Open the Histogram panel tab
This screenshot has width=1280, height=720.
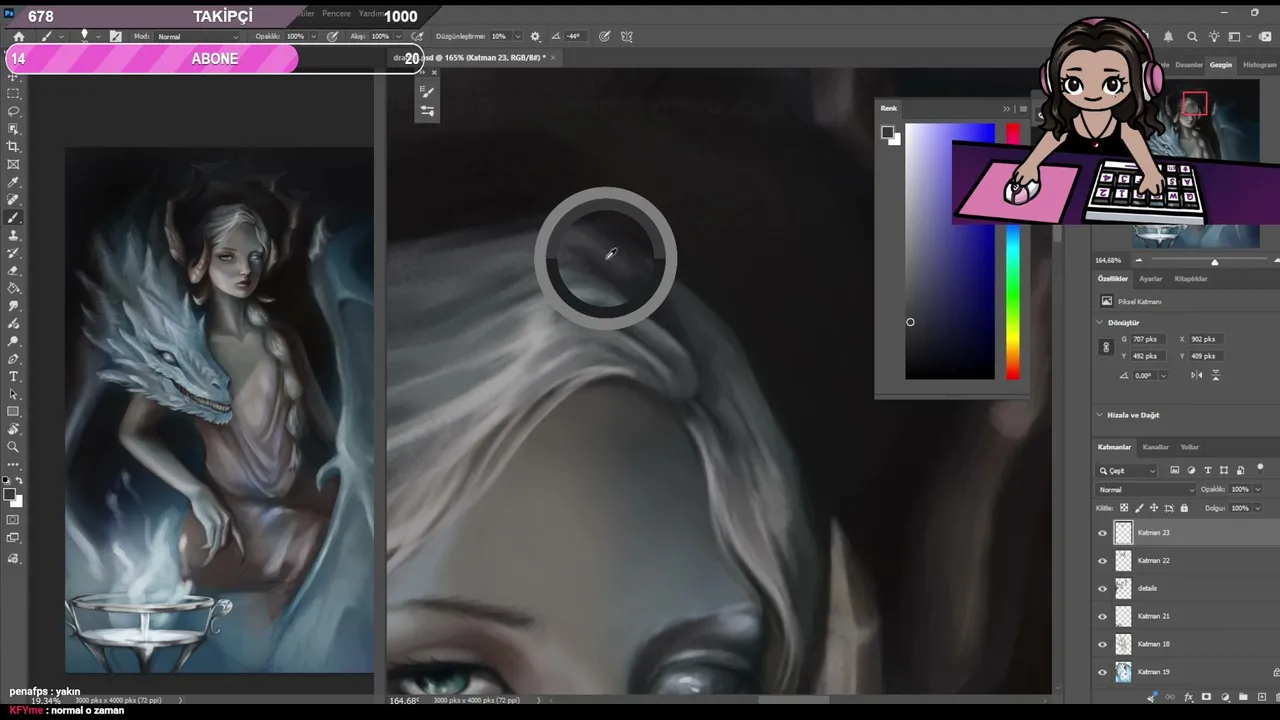pos(1259,65)
